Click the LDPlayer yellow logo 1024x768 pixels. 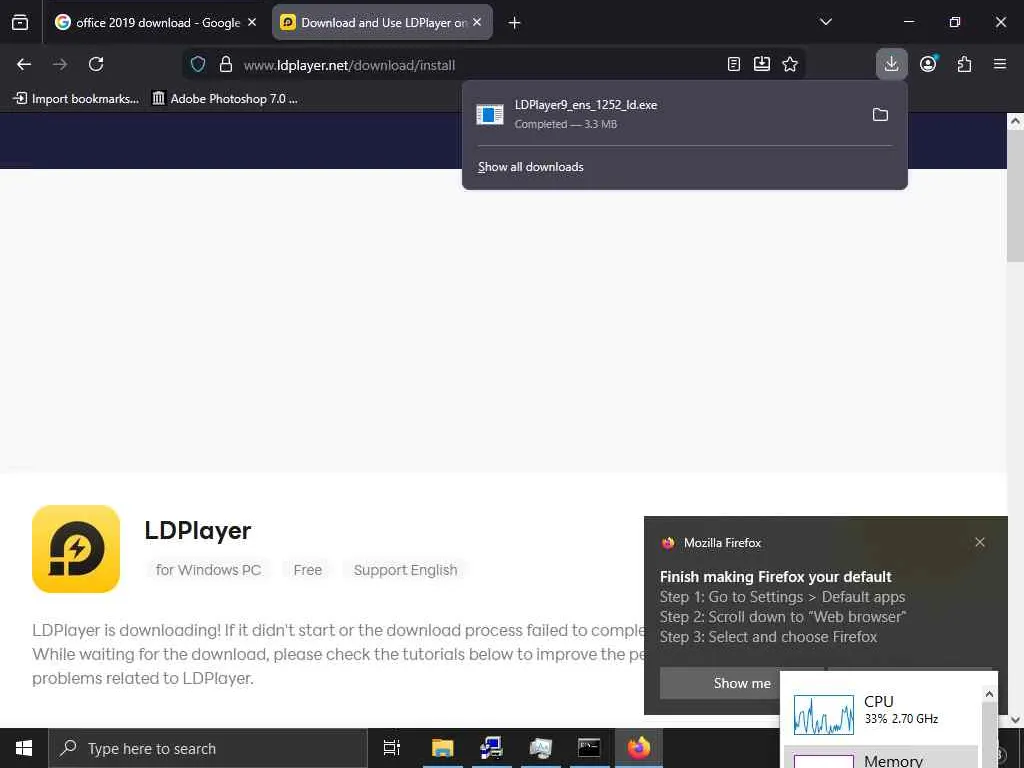tap(76, 549)
